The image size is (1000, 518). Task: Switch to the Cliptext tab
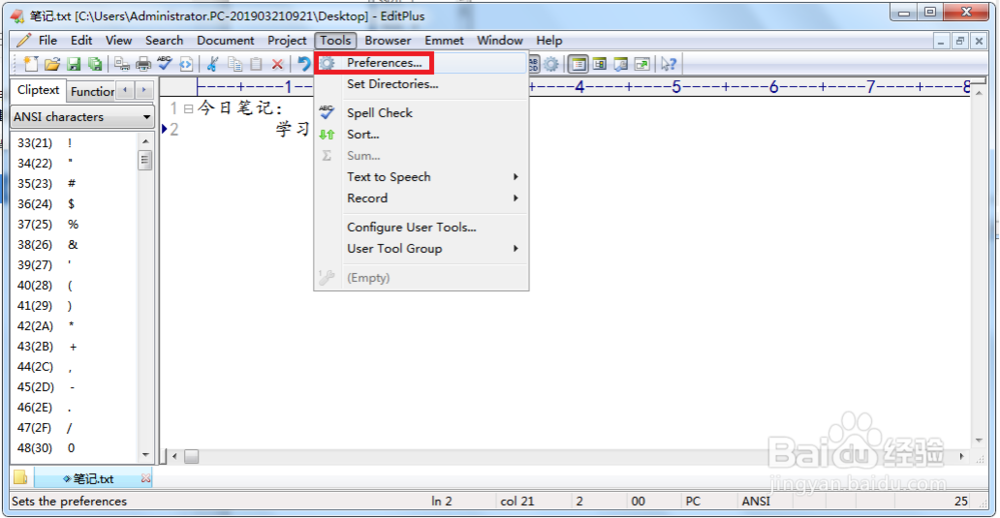coord(38,90)
